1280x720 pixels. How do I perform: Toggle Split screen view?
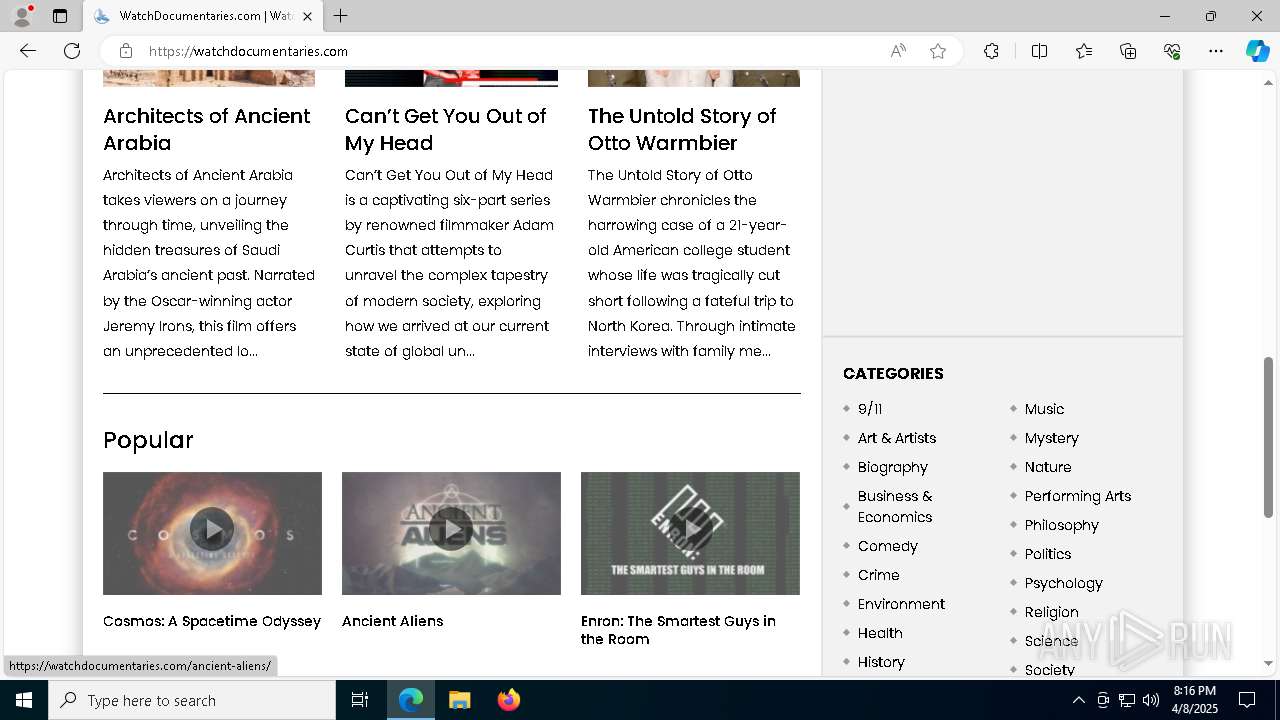click(1039, 51)
